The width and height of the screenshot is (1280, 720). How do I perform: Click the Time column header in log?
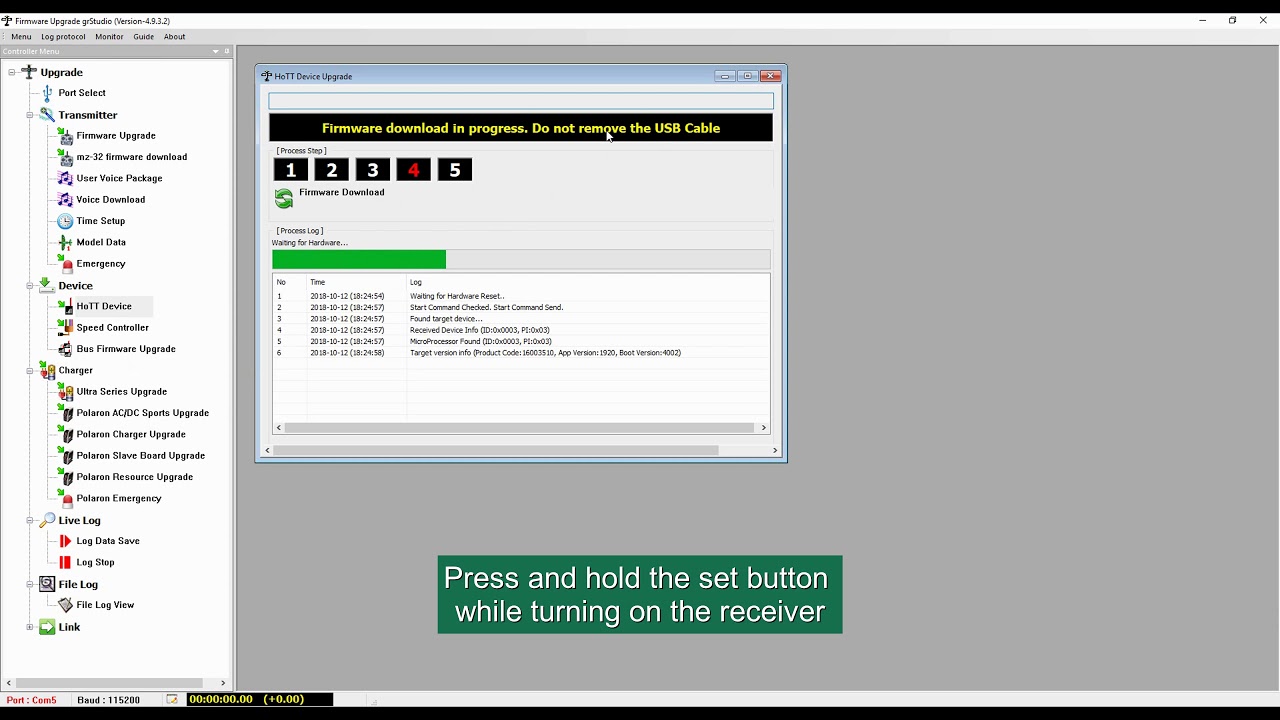click(x=317, y=282)
